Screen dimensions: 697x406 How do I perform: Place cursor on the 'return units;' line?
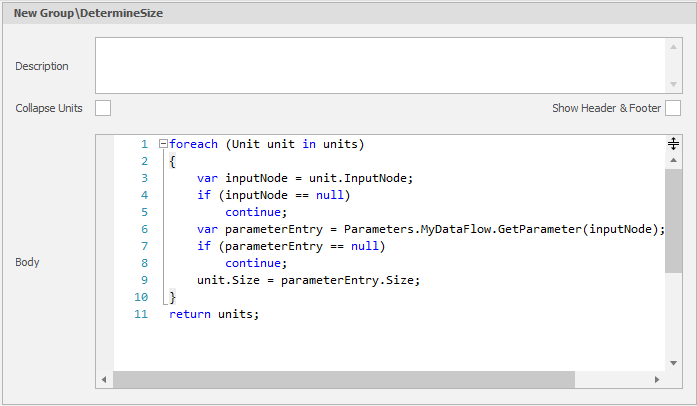click(x=214, y=314)
